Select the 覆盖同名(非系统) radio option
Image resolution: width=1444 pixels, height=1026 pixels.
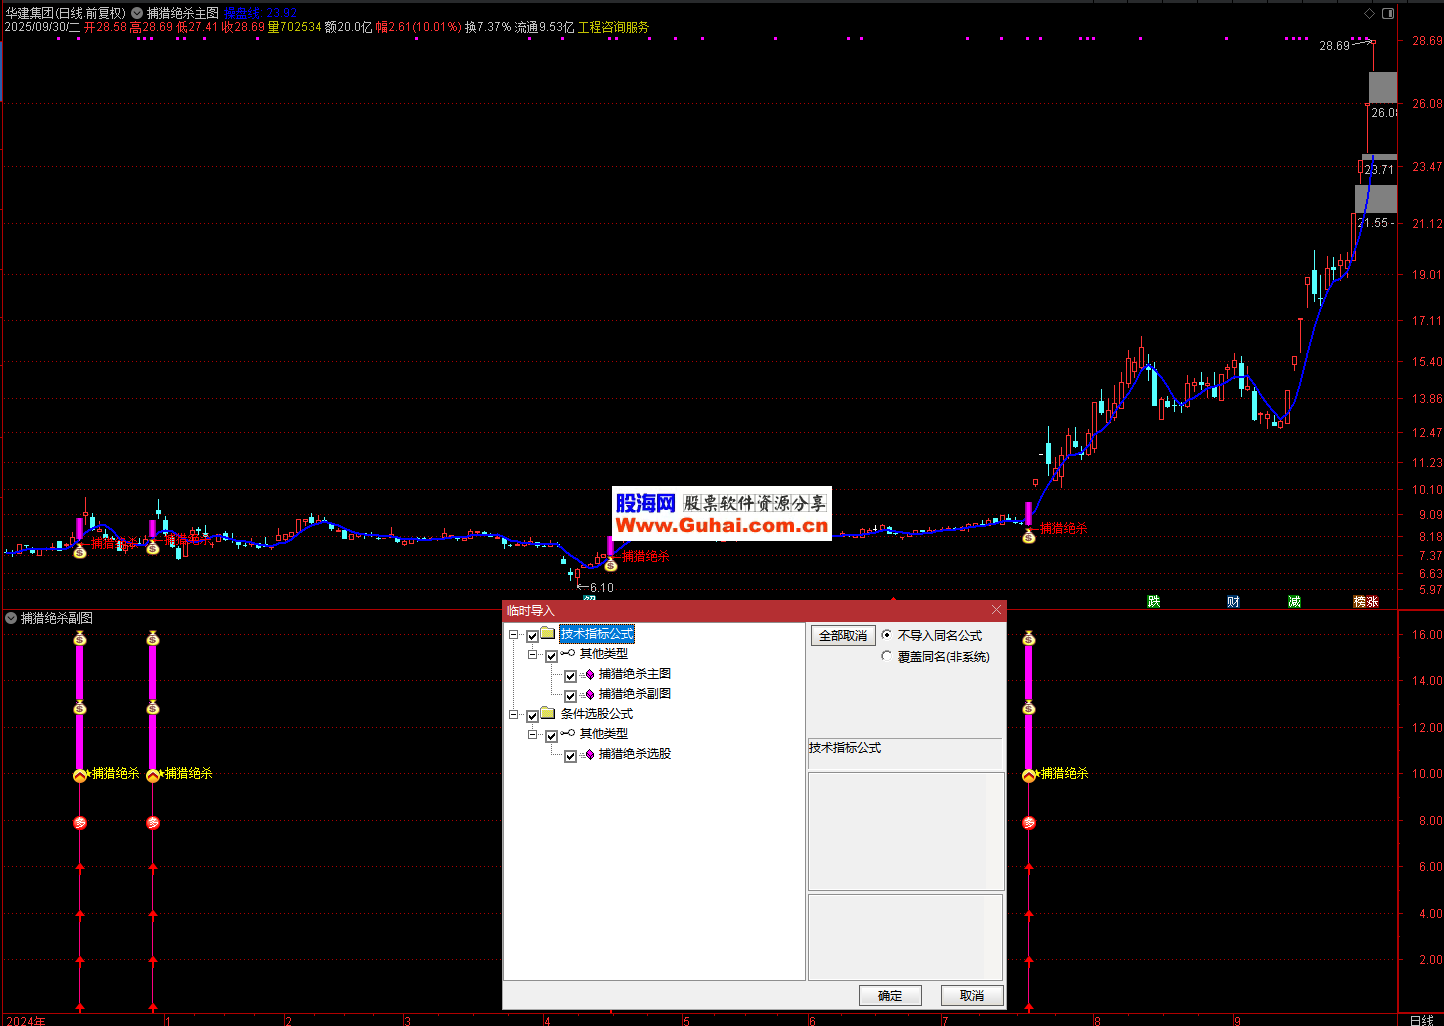pos(887,657)
